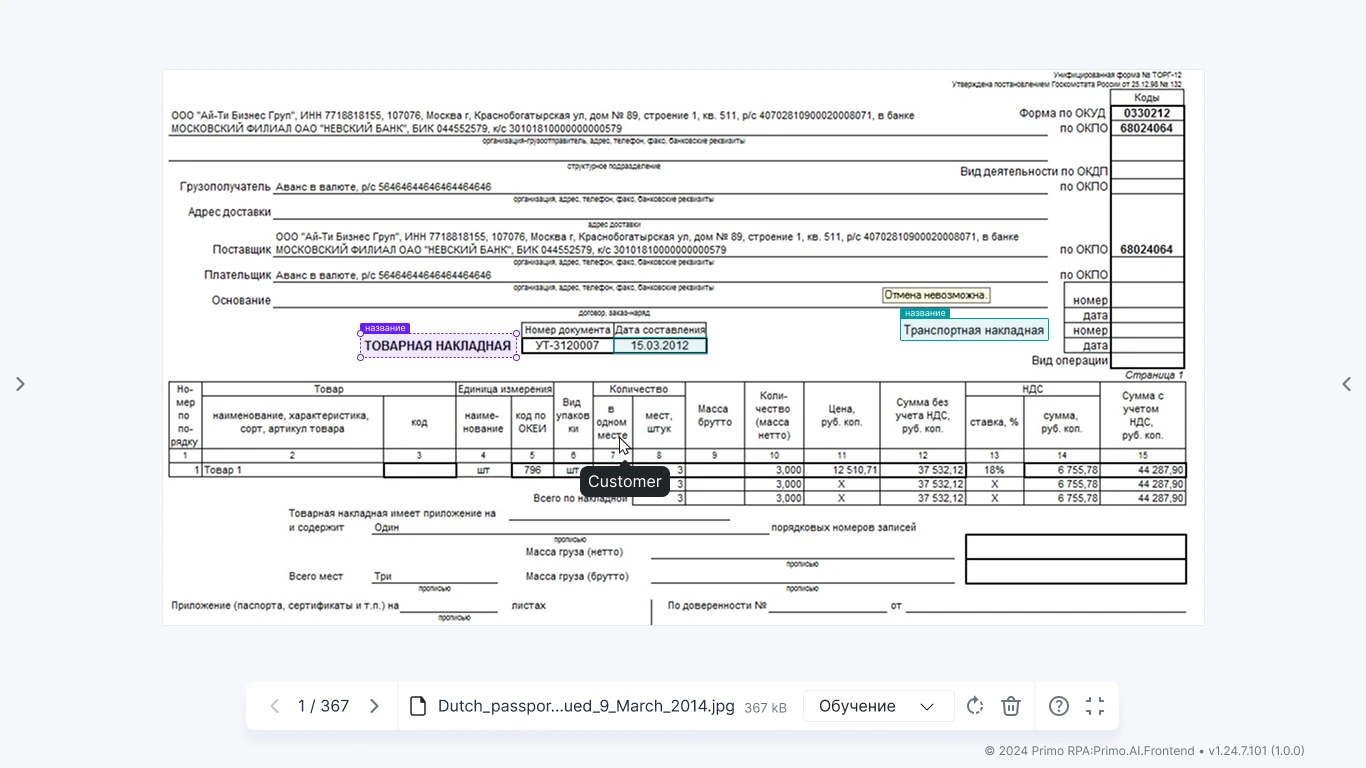This screenshot has width=1366, height=768.
Task: Click the Вид операции label
Action: point(1070,360)
